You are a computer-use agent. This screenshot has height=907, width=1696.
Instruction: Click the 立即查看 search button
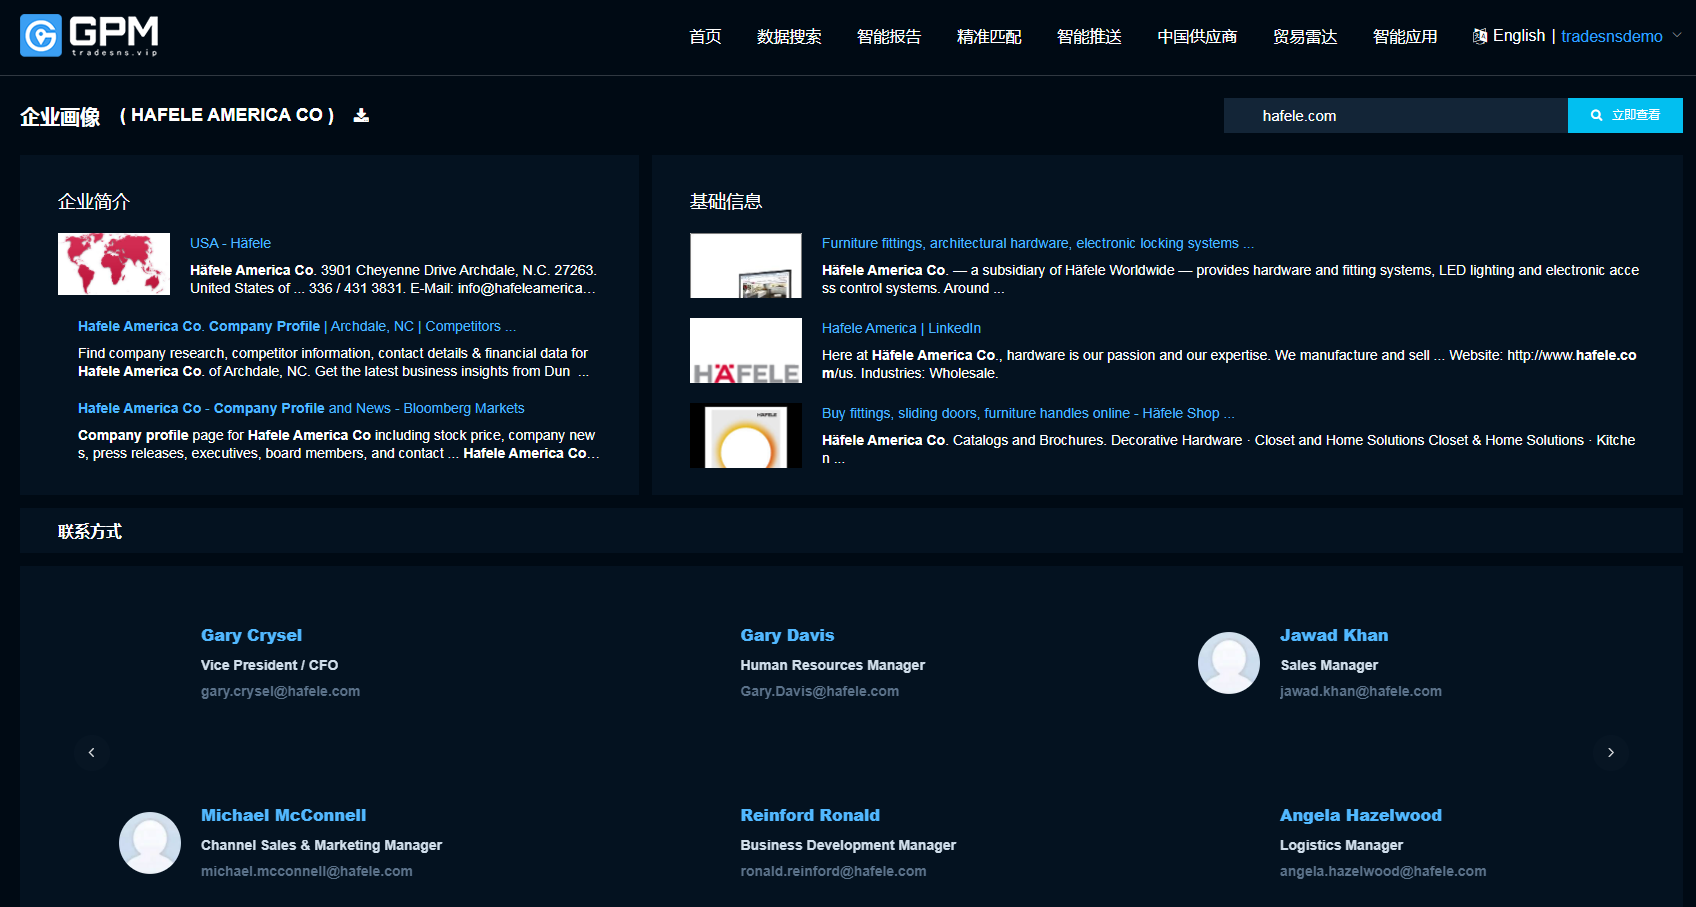tap(1625, 116)
